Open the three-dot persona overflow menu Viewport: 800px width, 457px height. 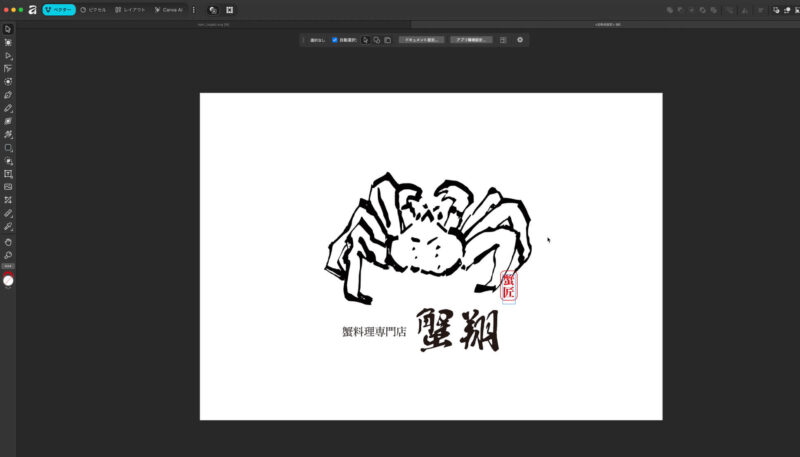(x=194, y=10)
